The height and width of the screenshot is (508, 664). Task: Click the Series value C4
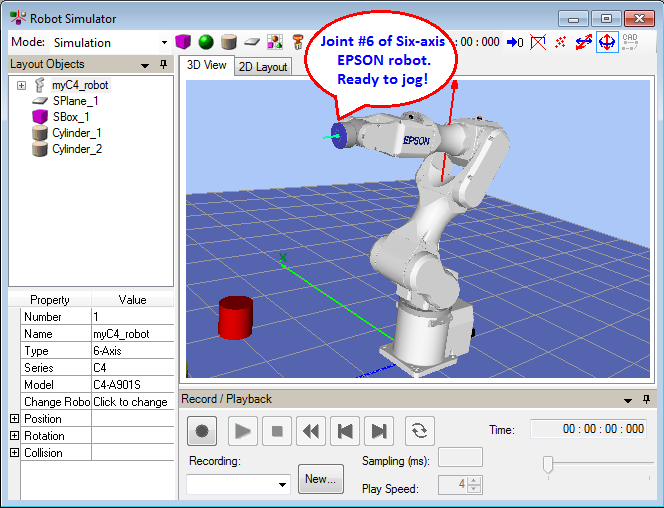coord(133,368)
